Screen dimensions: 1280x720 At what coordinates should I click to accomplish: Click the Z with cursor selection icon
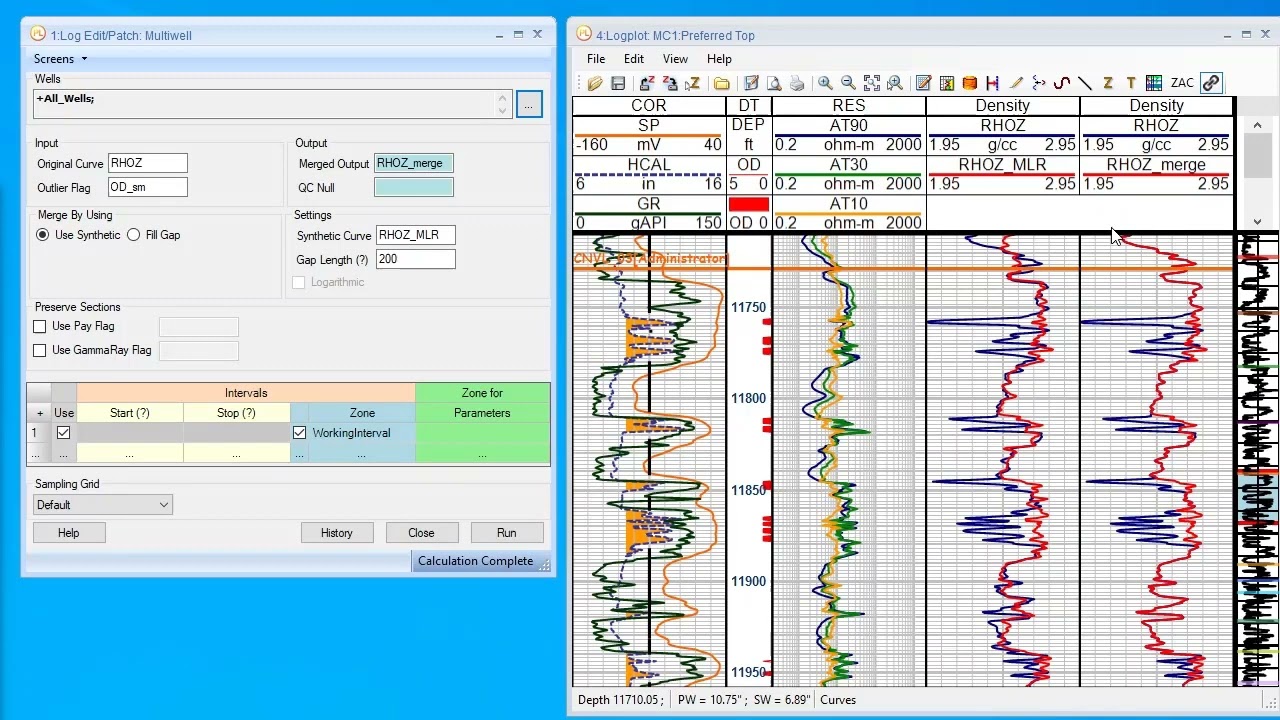(x=692, y=83)
